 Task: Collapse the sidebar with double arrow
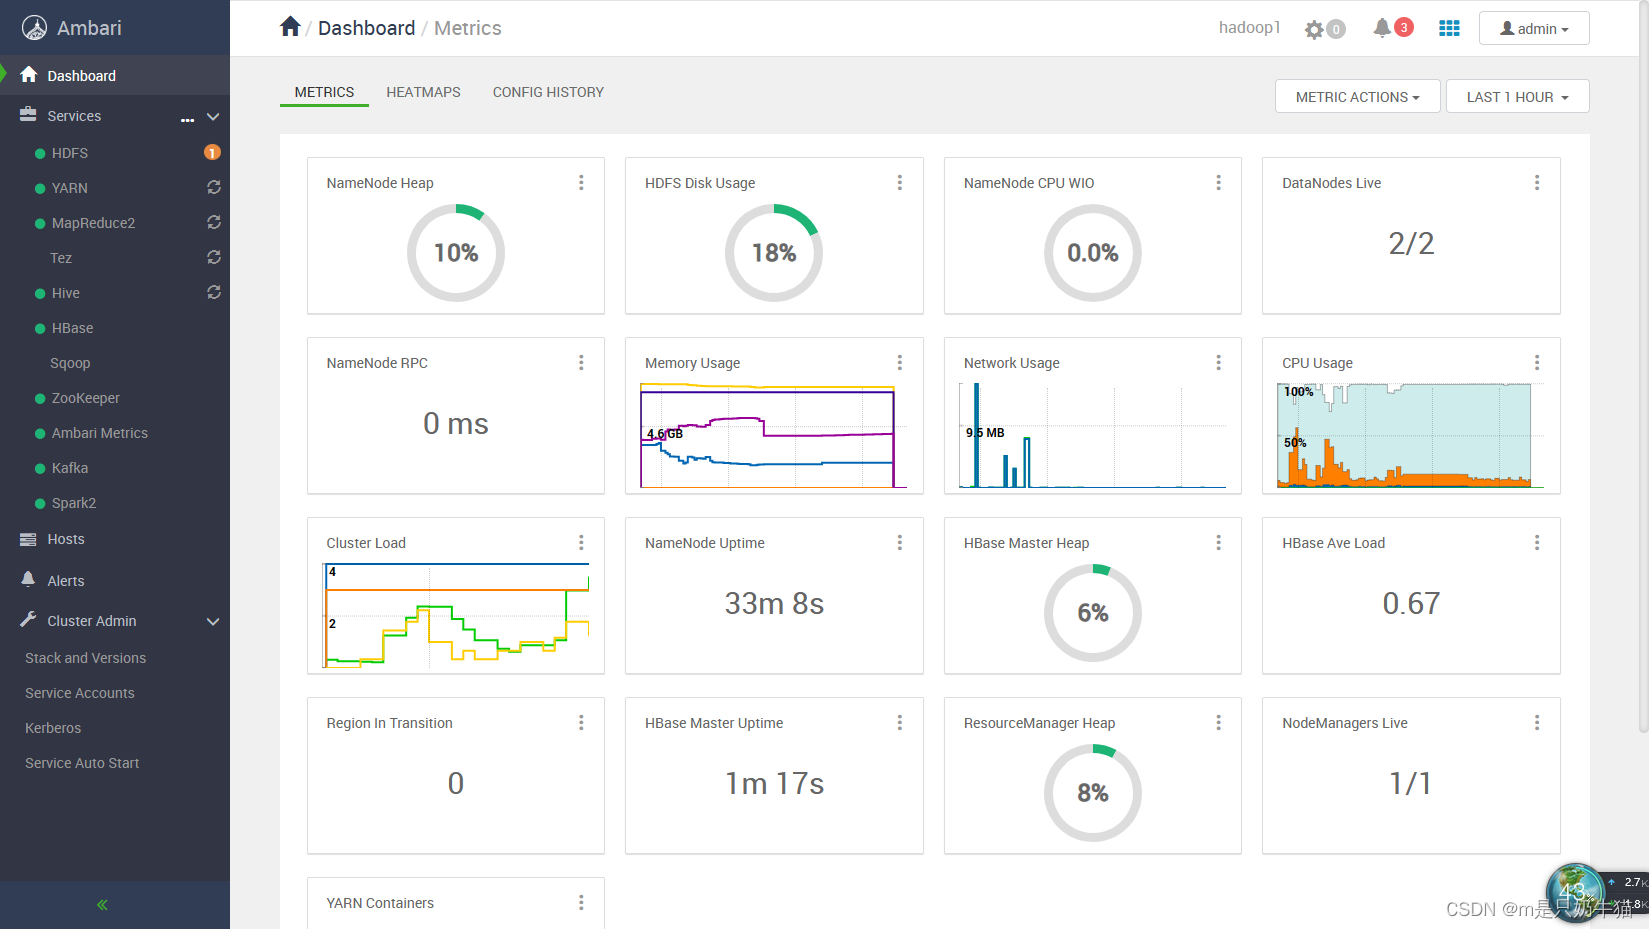(102, 905)
